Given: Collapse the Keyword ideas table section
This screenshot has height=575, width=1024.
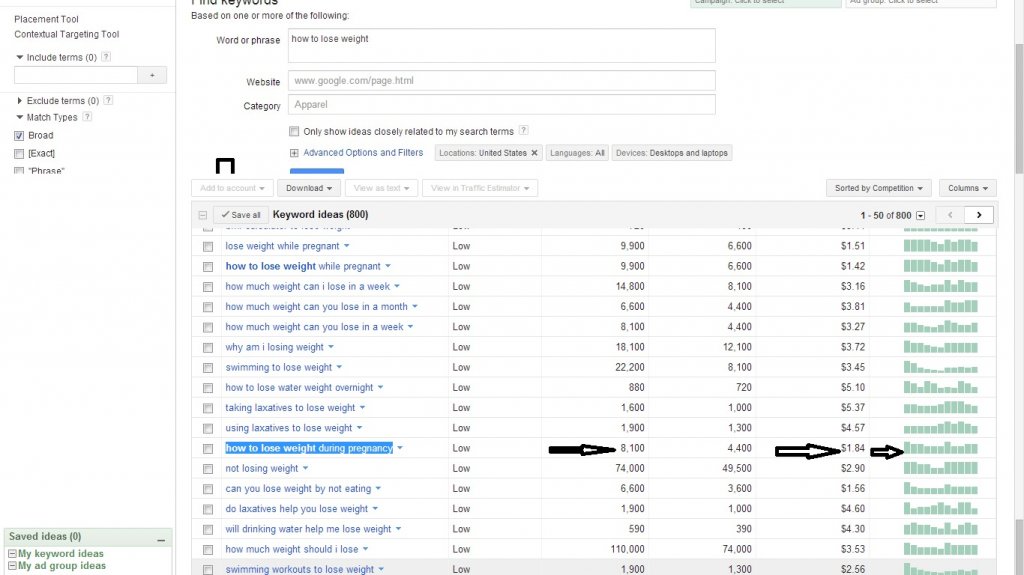Looking at the screenshot, I should [x=203, y=215].
